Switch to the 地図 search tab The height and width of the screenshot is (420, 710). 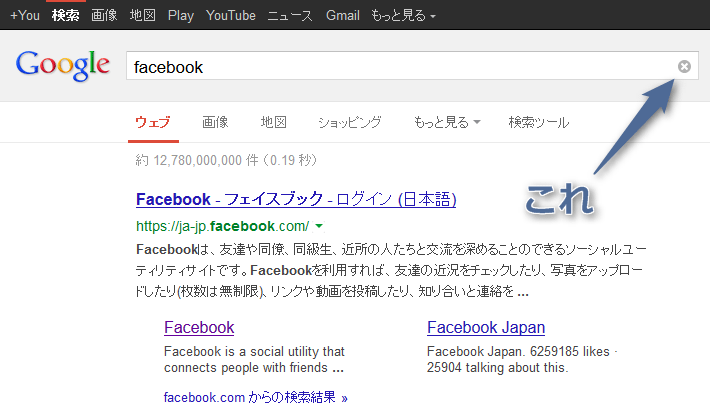point(273,122)
